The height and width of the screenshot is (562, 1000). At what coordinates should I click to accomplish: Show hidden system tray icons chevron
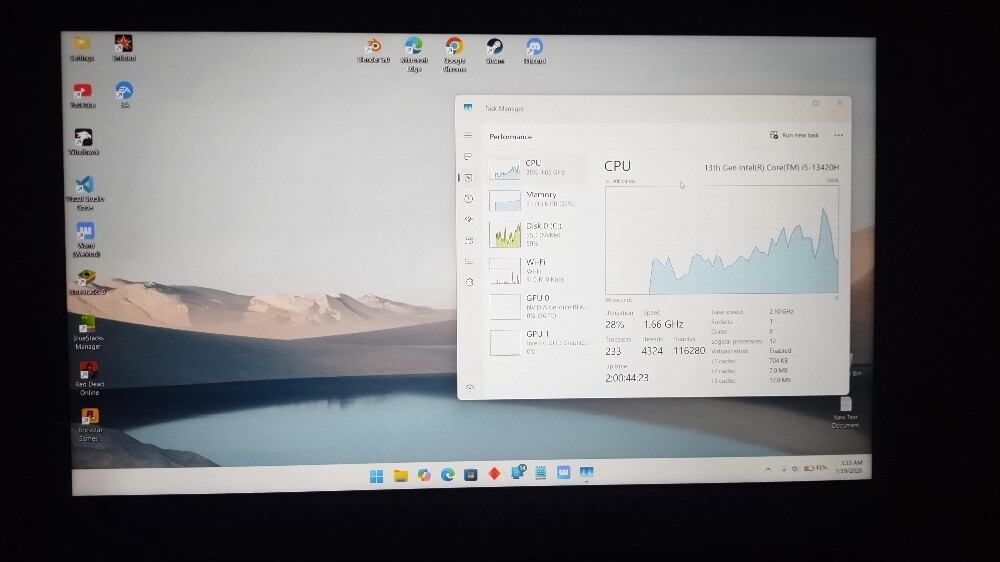click(768, 469)
